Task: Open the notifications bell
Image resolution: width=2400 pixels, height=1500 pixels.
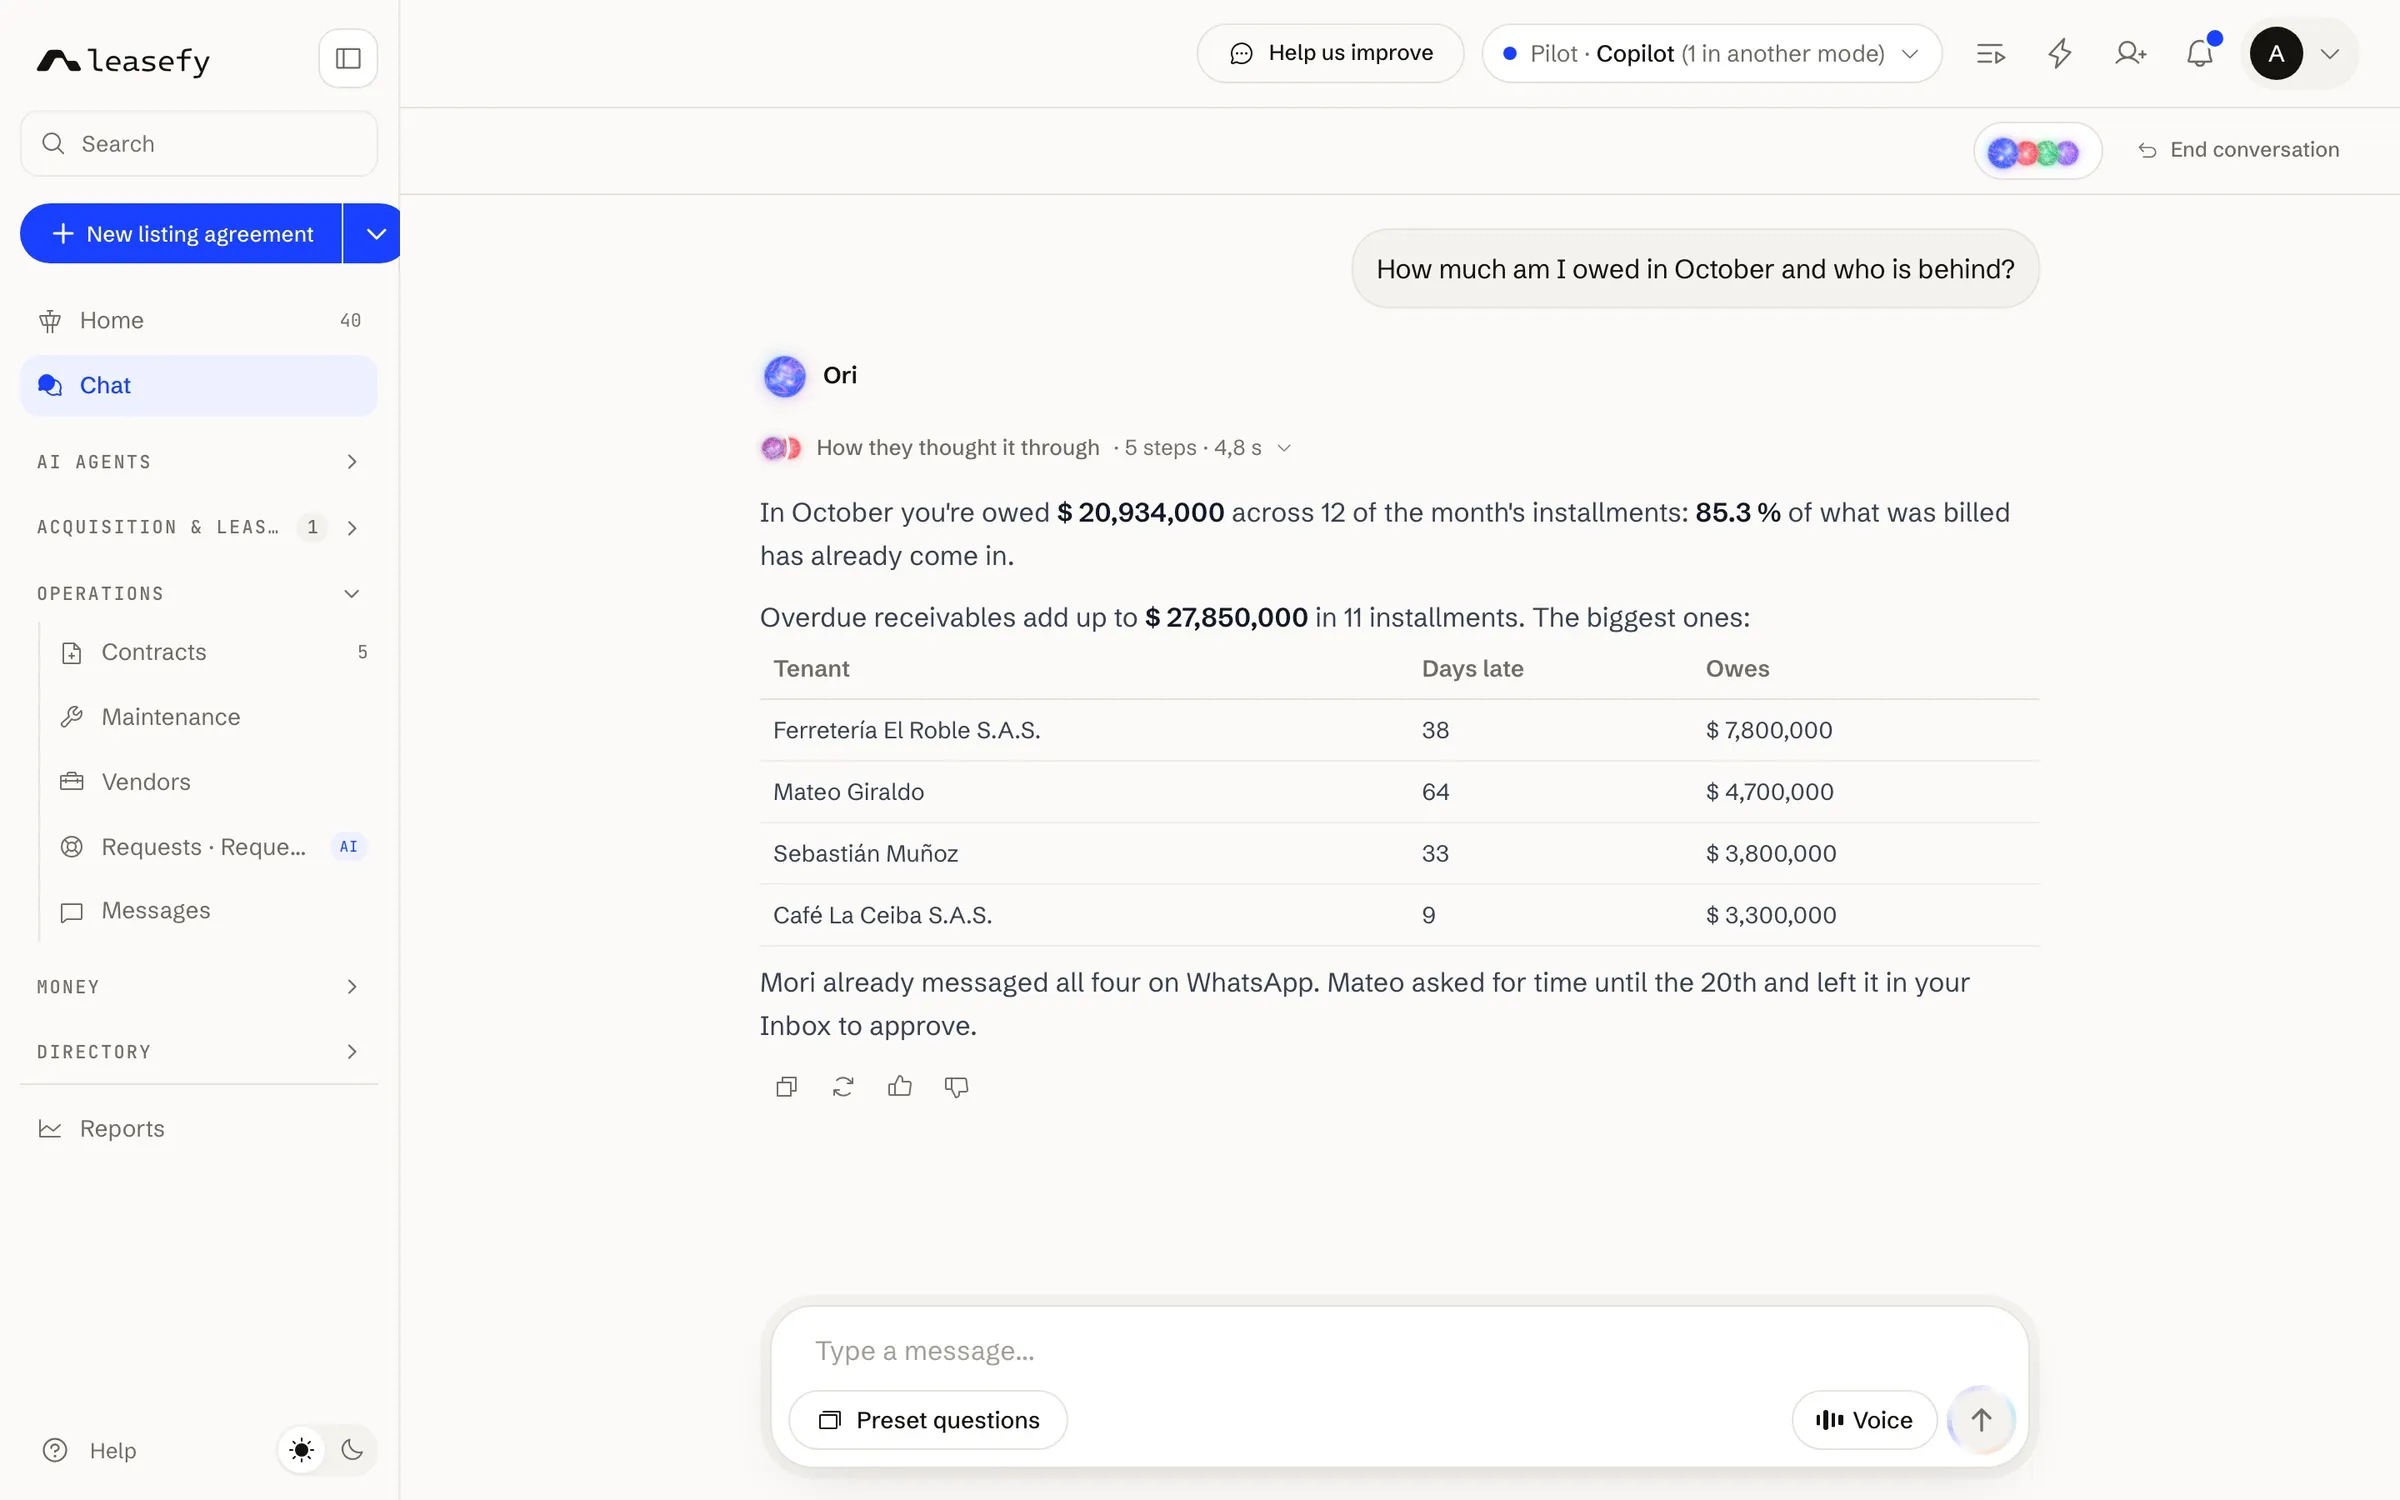Action: [2200, 54]
